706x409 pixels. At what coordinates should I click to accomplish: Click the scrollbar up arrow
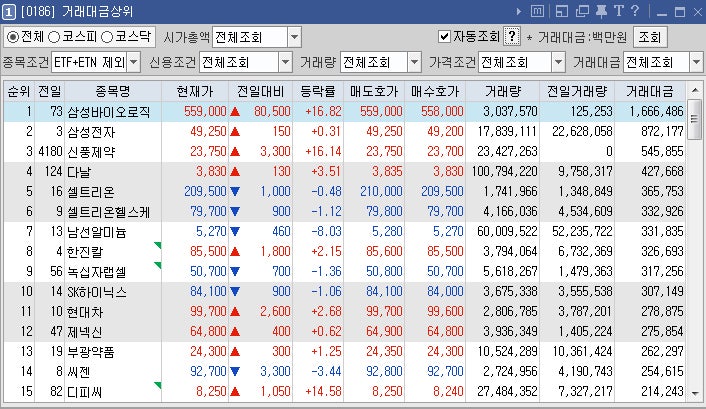(695, 91)
